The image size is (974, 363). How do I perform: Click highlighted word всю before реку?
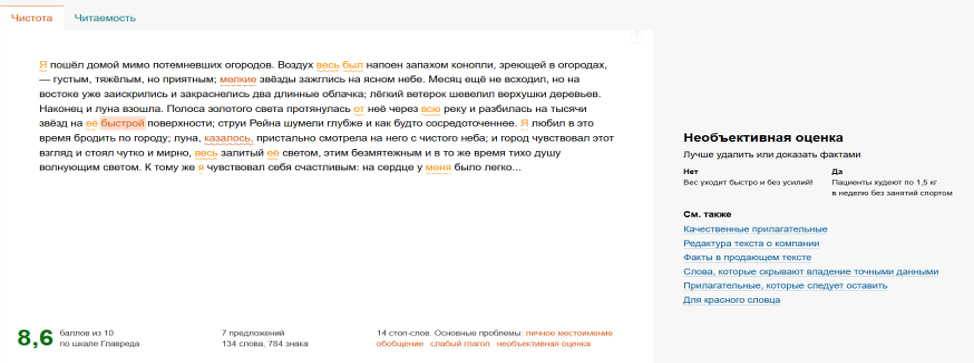click(431, 108)
